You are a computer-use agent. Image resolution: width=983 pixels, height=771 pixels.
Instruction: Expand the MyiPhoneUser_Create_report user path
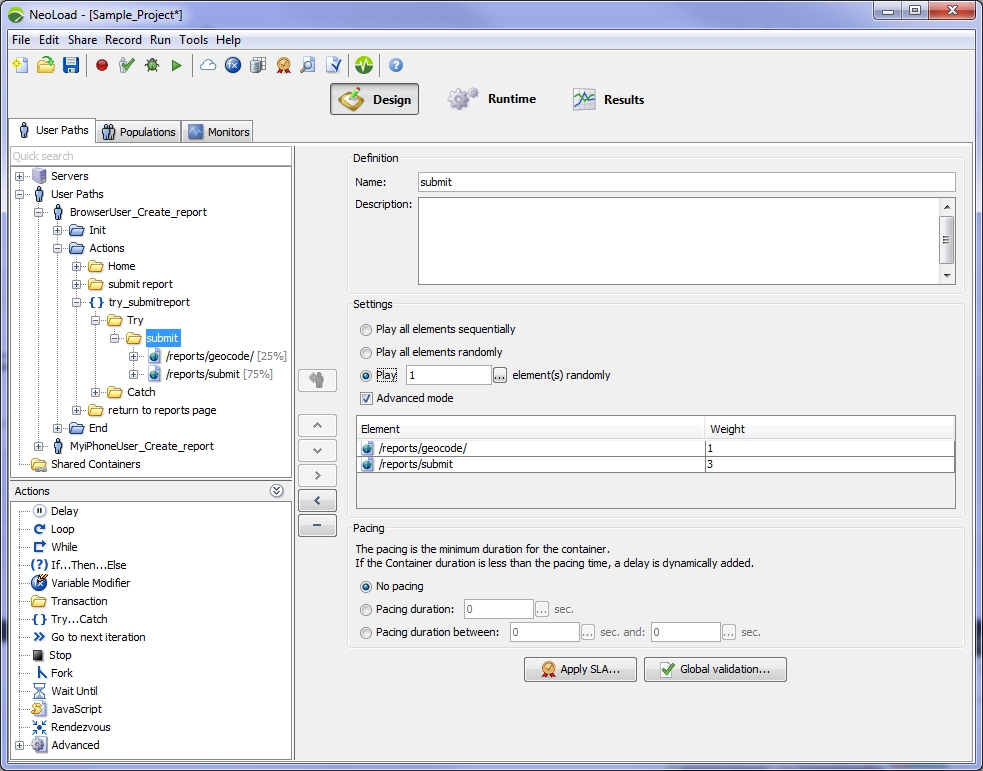40,446
